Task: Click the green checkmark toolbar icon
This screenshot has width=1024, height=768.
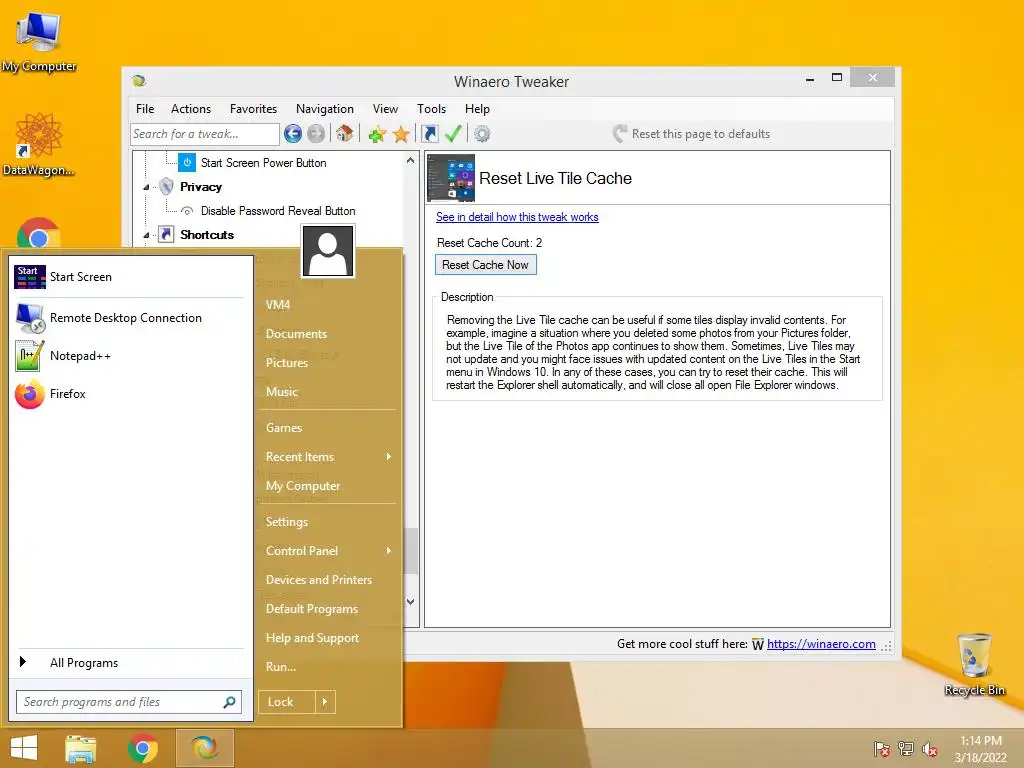Action: point(453,134)
